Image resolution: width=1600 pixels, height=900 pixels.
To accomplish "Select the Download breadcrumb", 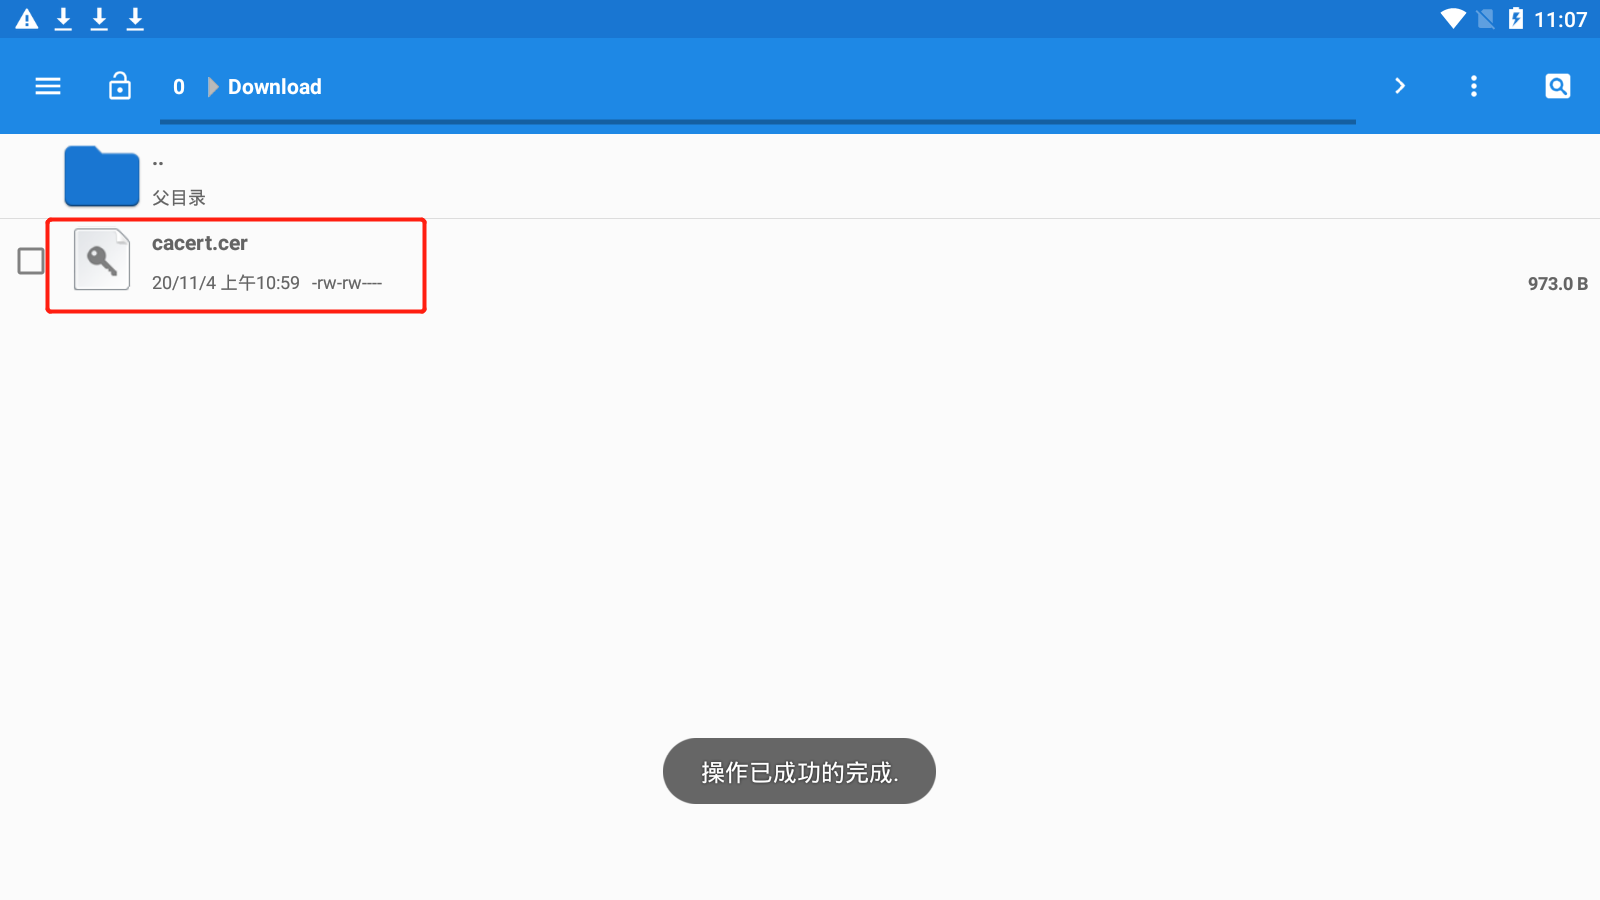I will tap(275, 87).
